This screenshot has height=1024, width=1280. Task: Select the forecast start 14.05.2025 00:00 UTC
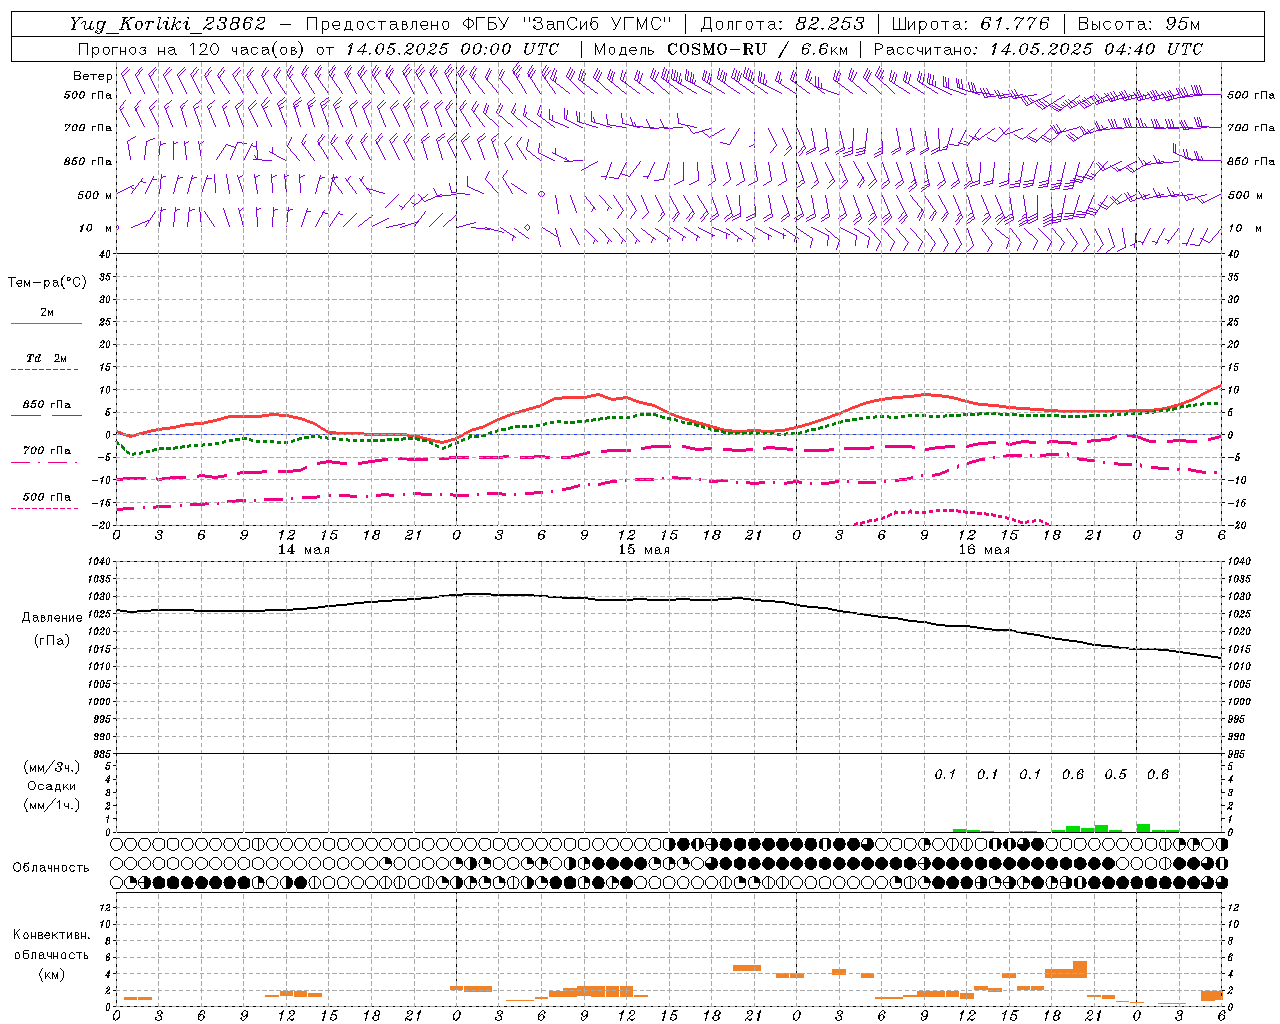(452, 49)
